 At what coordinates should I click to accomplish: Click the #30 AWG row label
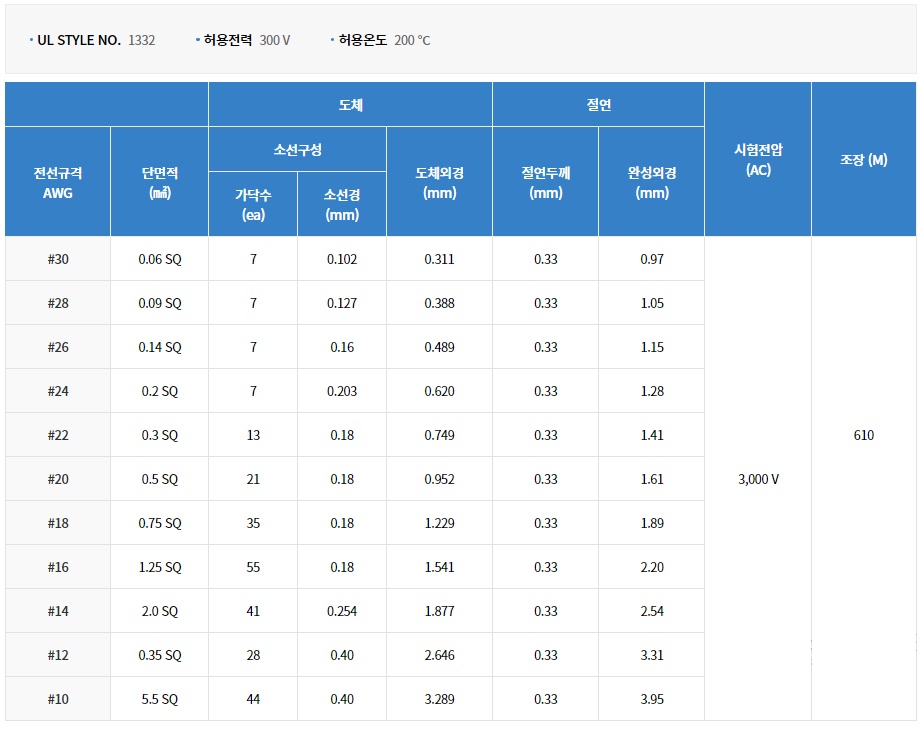click(58, 259)
